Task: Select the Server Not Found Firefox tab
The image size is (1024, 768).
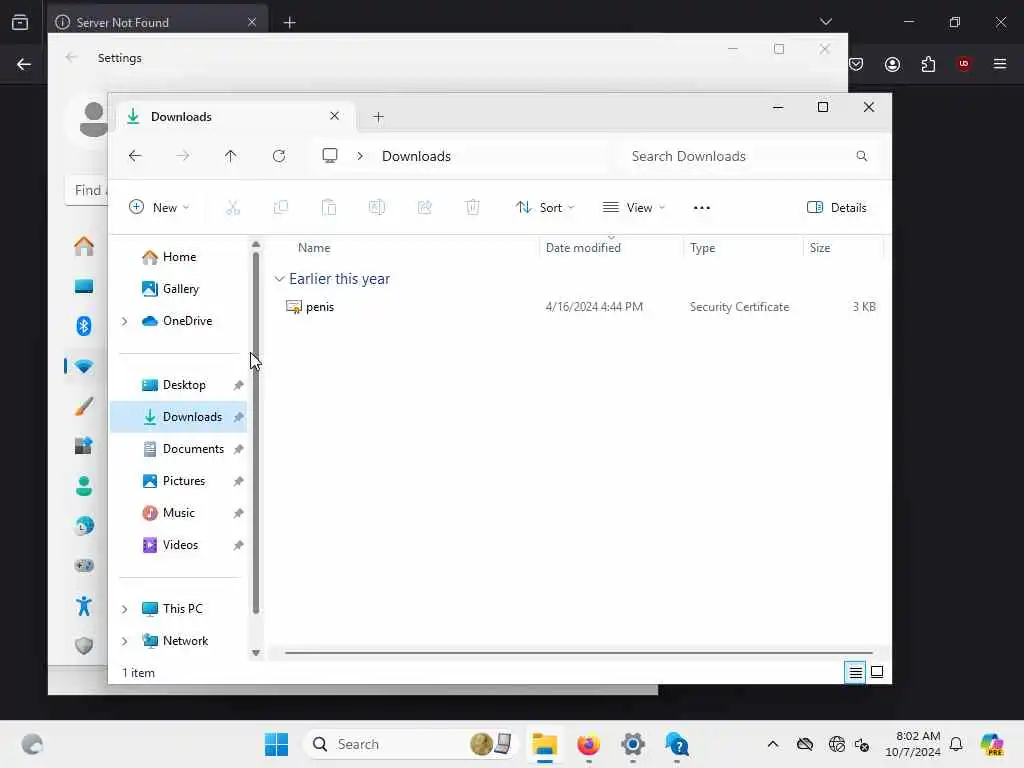Action: pyautogui.click(x=156, y=23)
